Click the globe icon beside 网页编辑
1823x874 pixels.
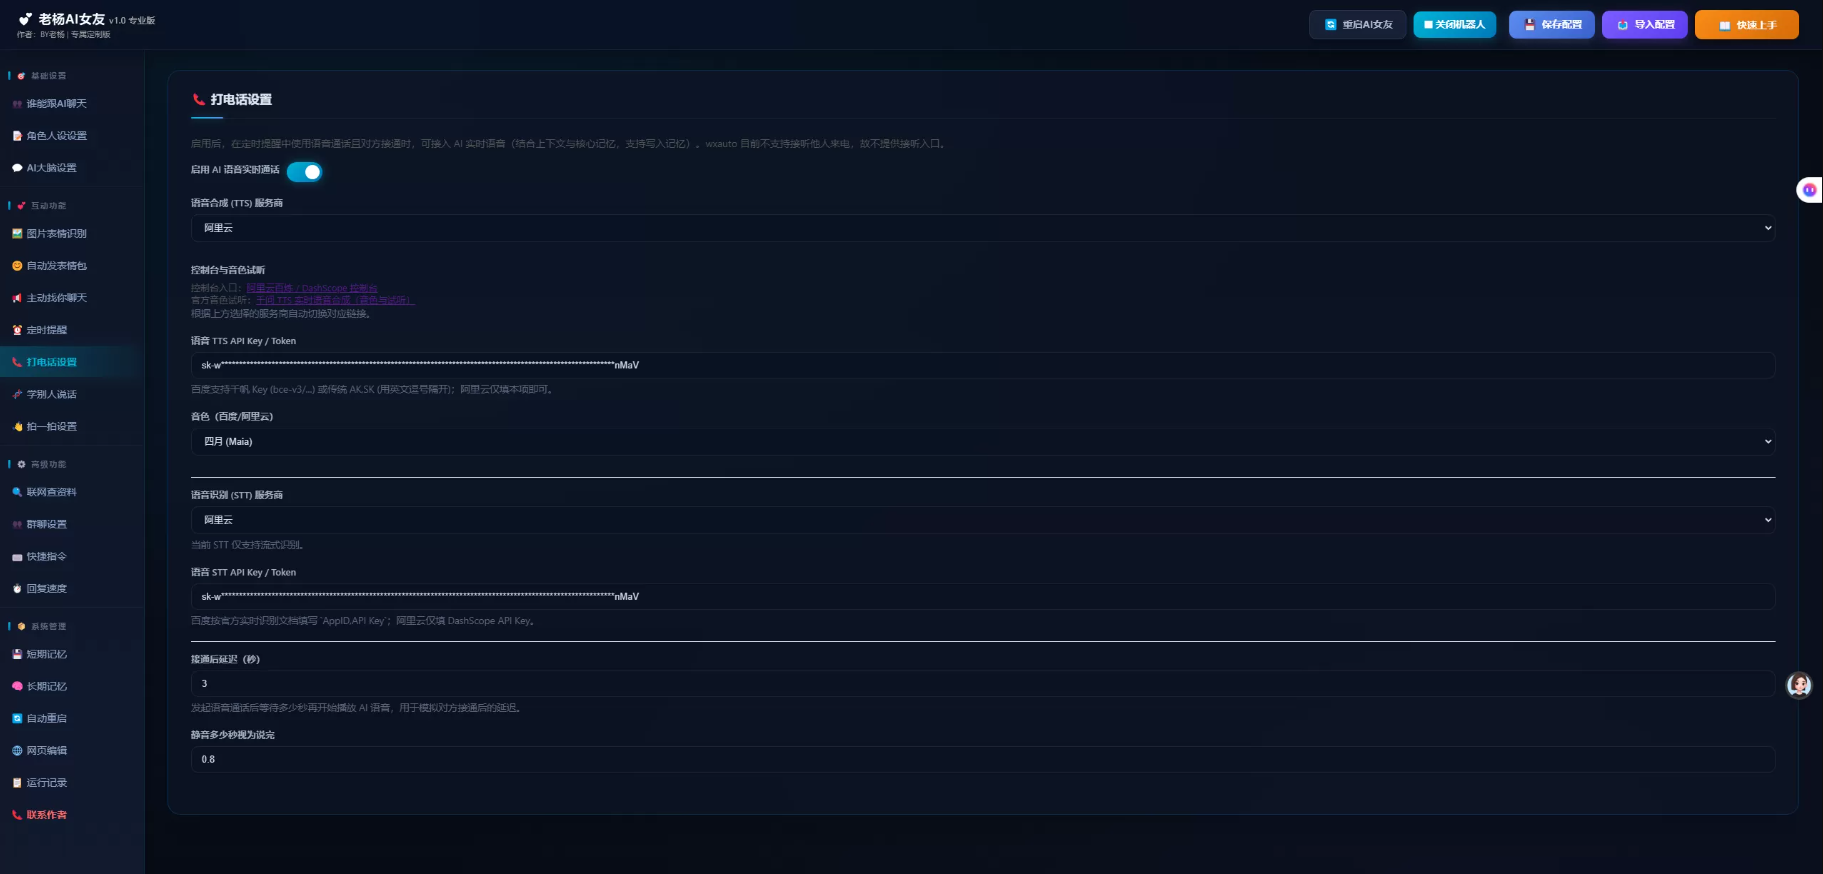(17, 751)
